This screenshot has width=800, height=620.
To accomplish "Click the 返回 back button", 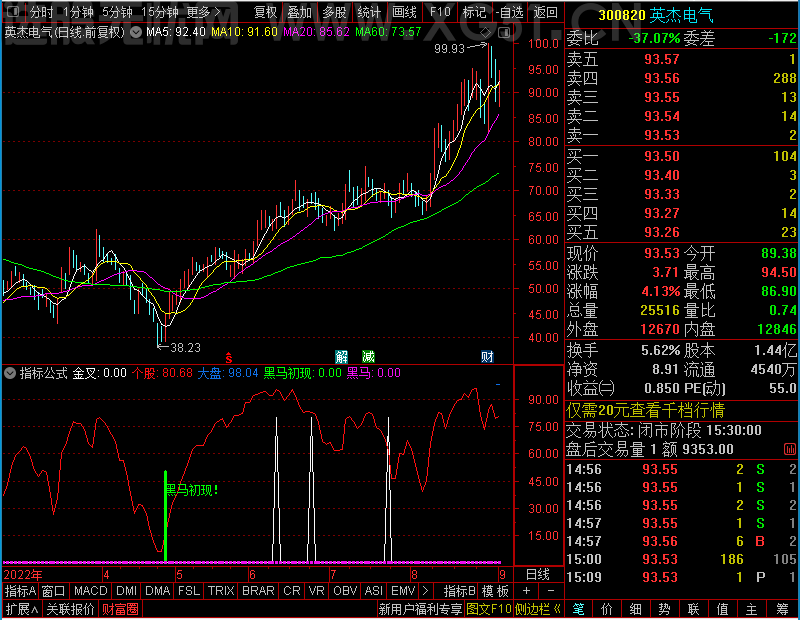I will point(545,12).
